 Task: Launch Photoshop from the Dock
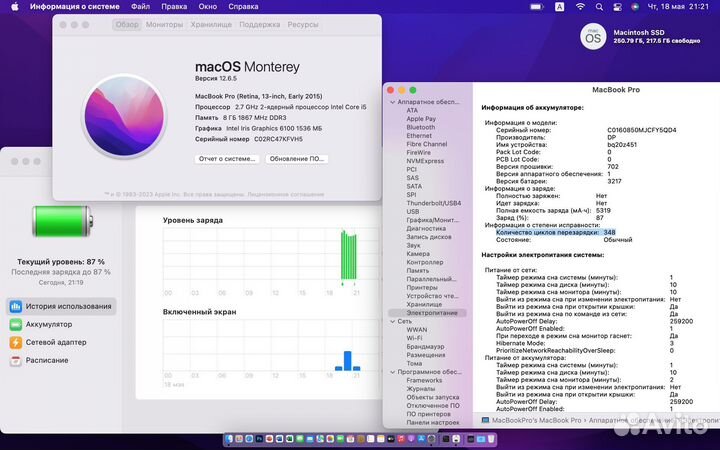(x=259, y=439)
